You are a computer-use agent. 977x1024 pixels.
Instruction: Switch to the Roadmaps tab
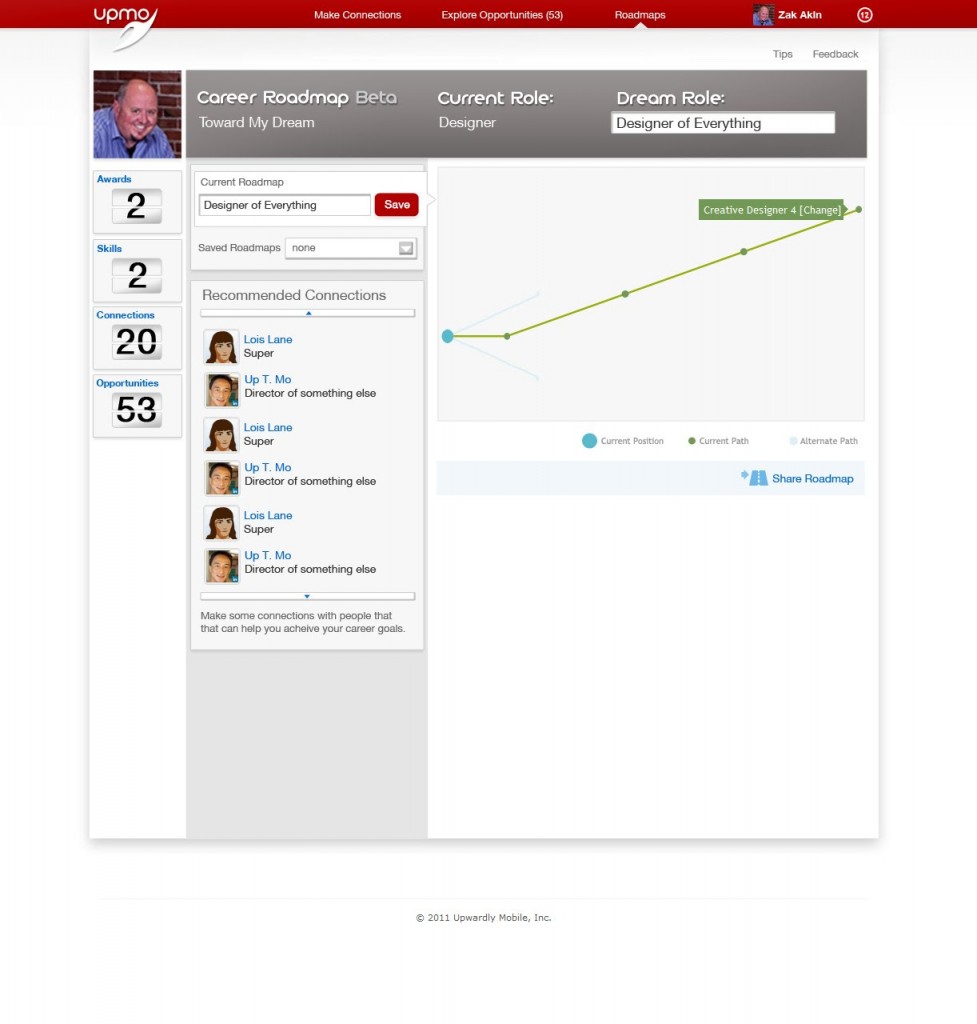tap(640, 15)
